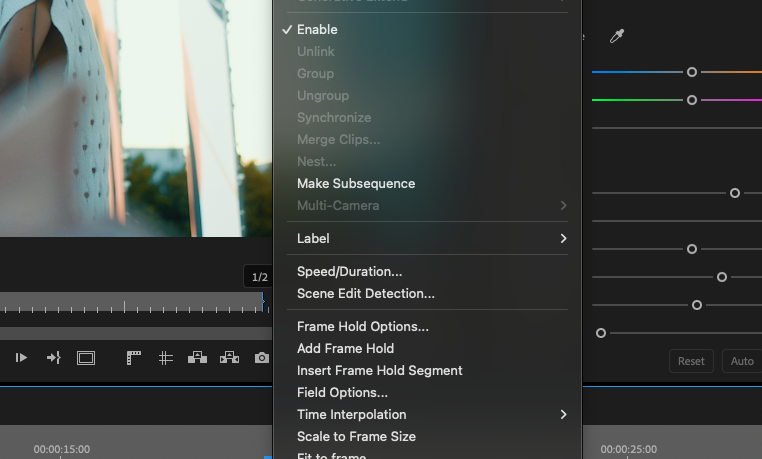Click the Extract button in monitor controls
This screenshot has width=762, height=459.
tap(230, 358)
